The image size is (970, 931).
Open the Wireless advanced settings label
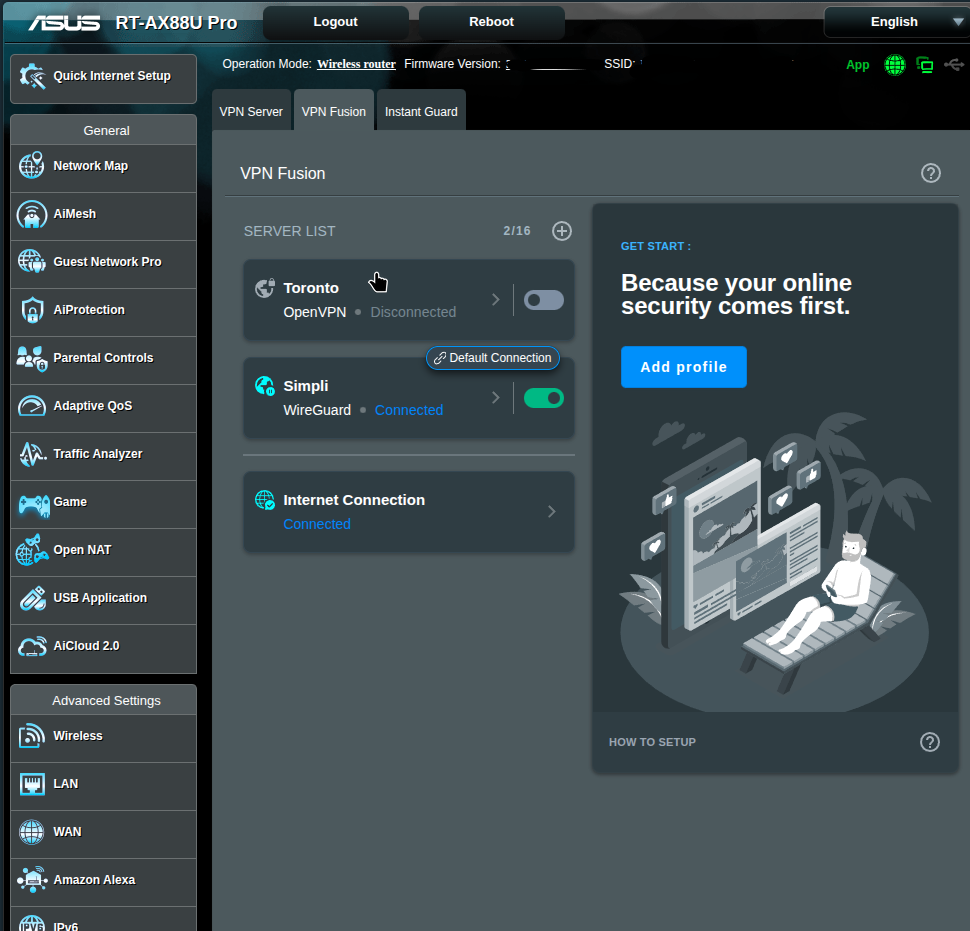(78, 736)
